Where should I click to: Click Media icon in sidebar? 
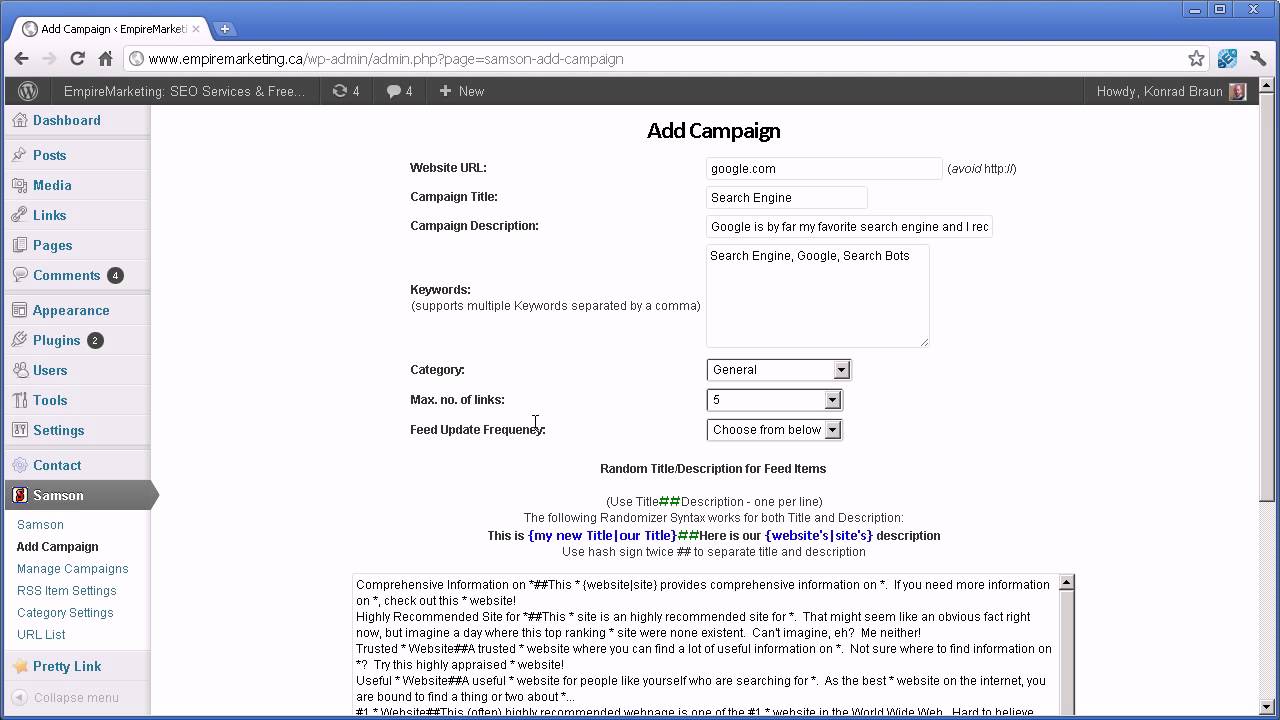(19, 185)
